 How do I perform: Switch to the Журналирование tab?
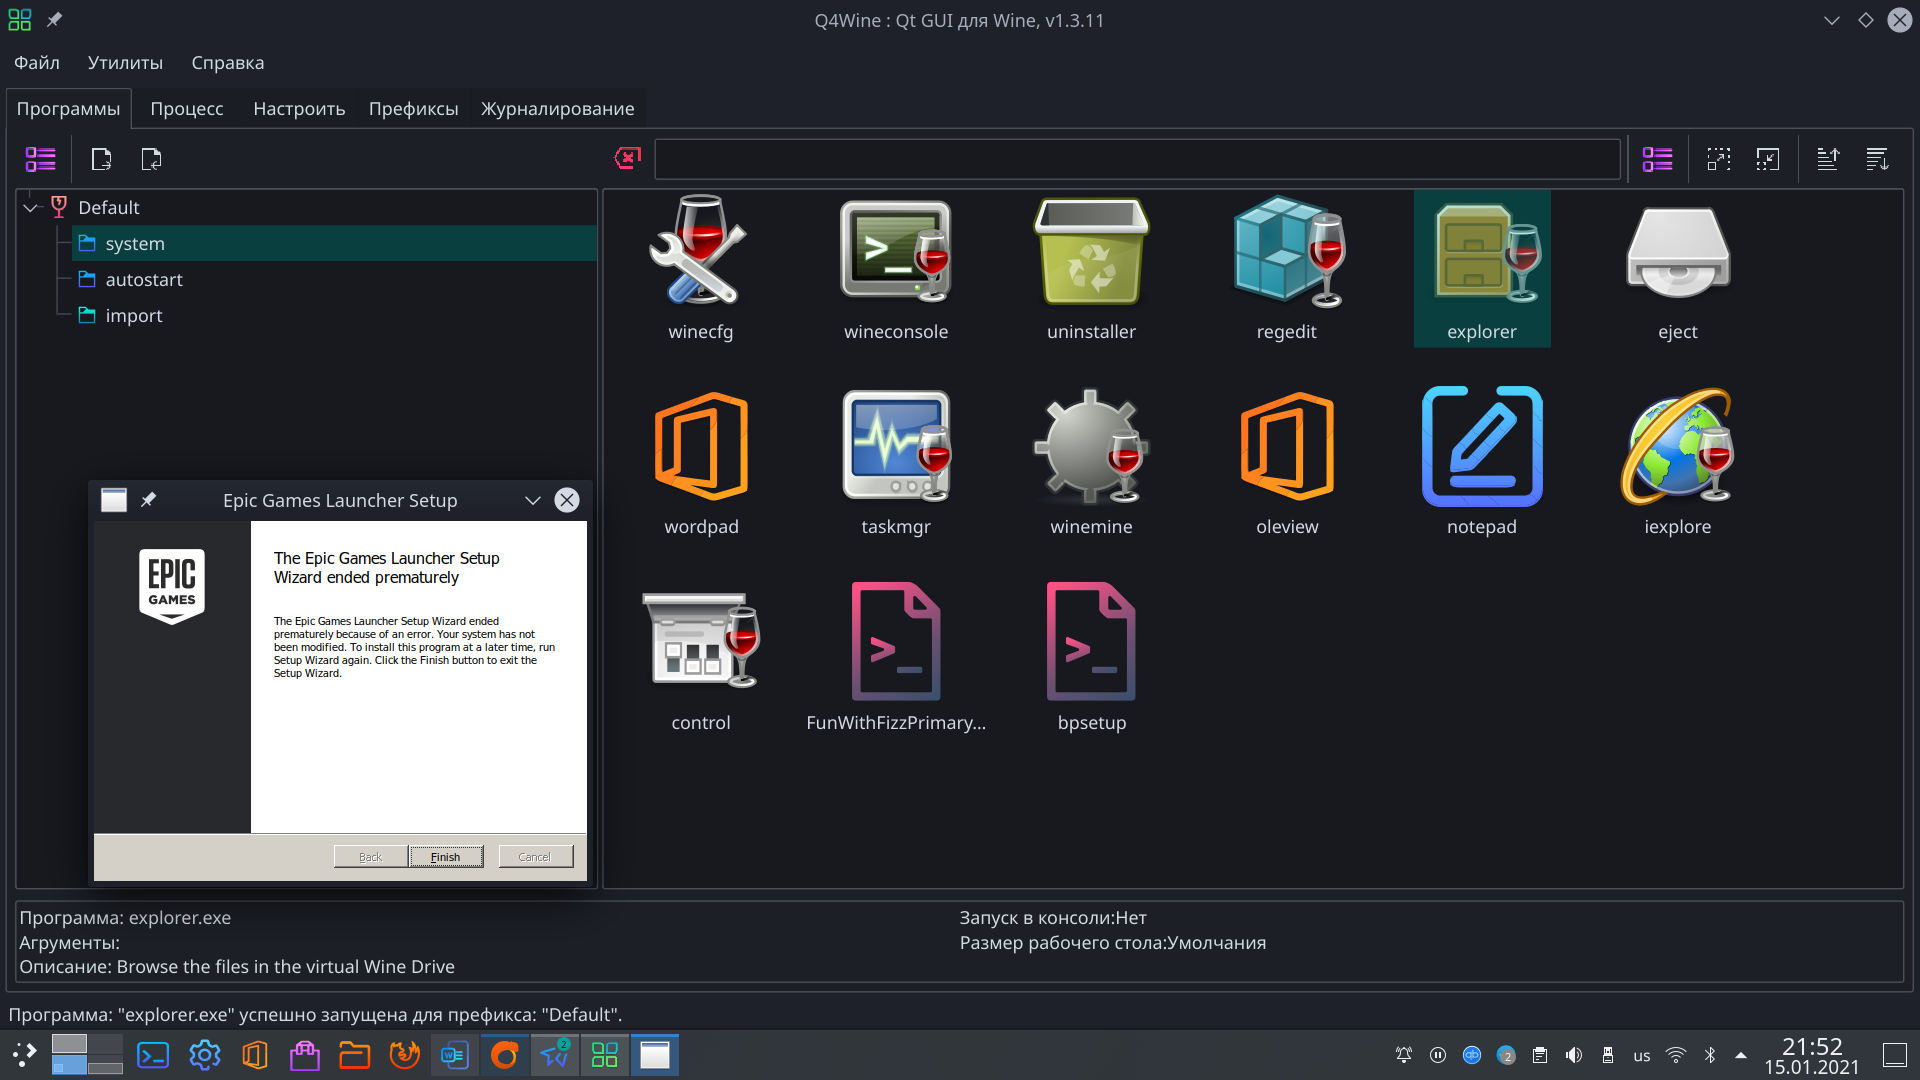[x=557, y=108]
